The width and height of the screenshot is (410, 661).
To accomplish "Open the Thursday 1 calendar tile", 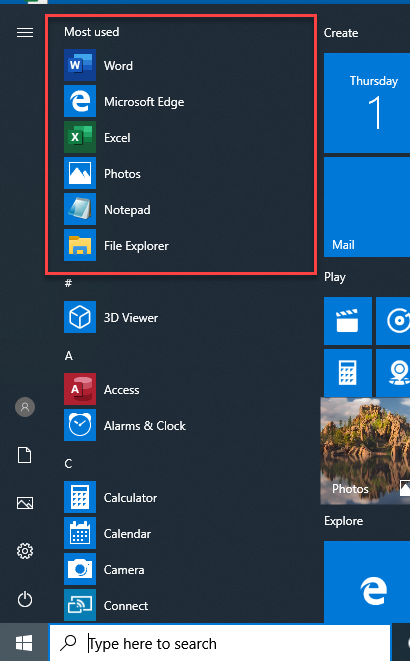I will [367, 102].
